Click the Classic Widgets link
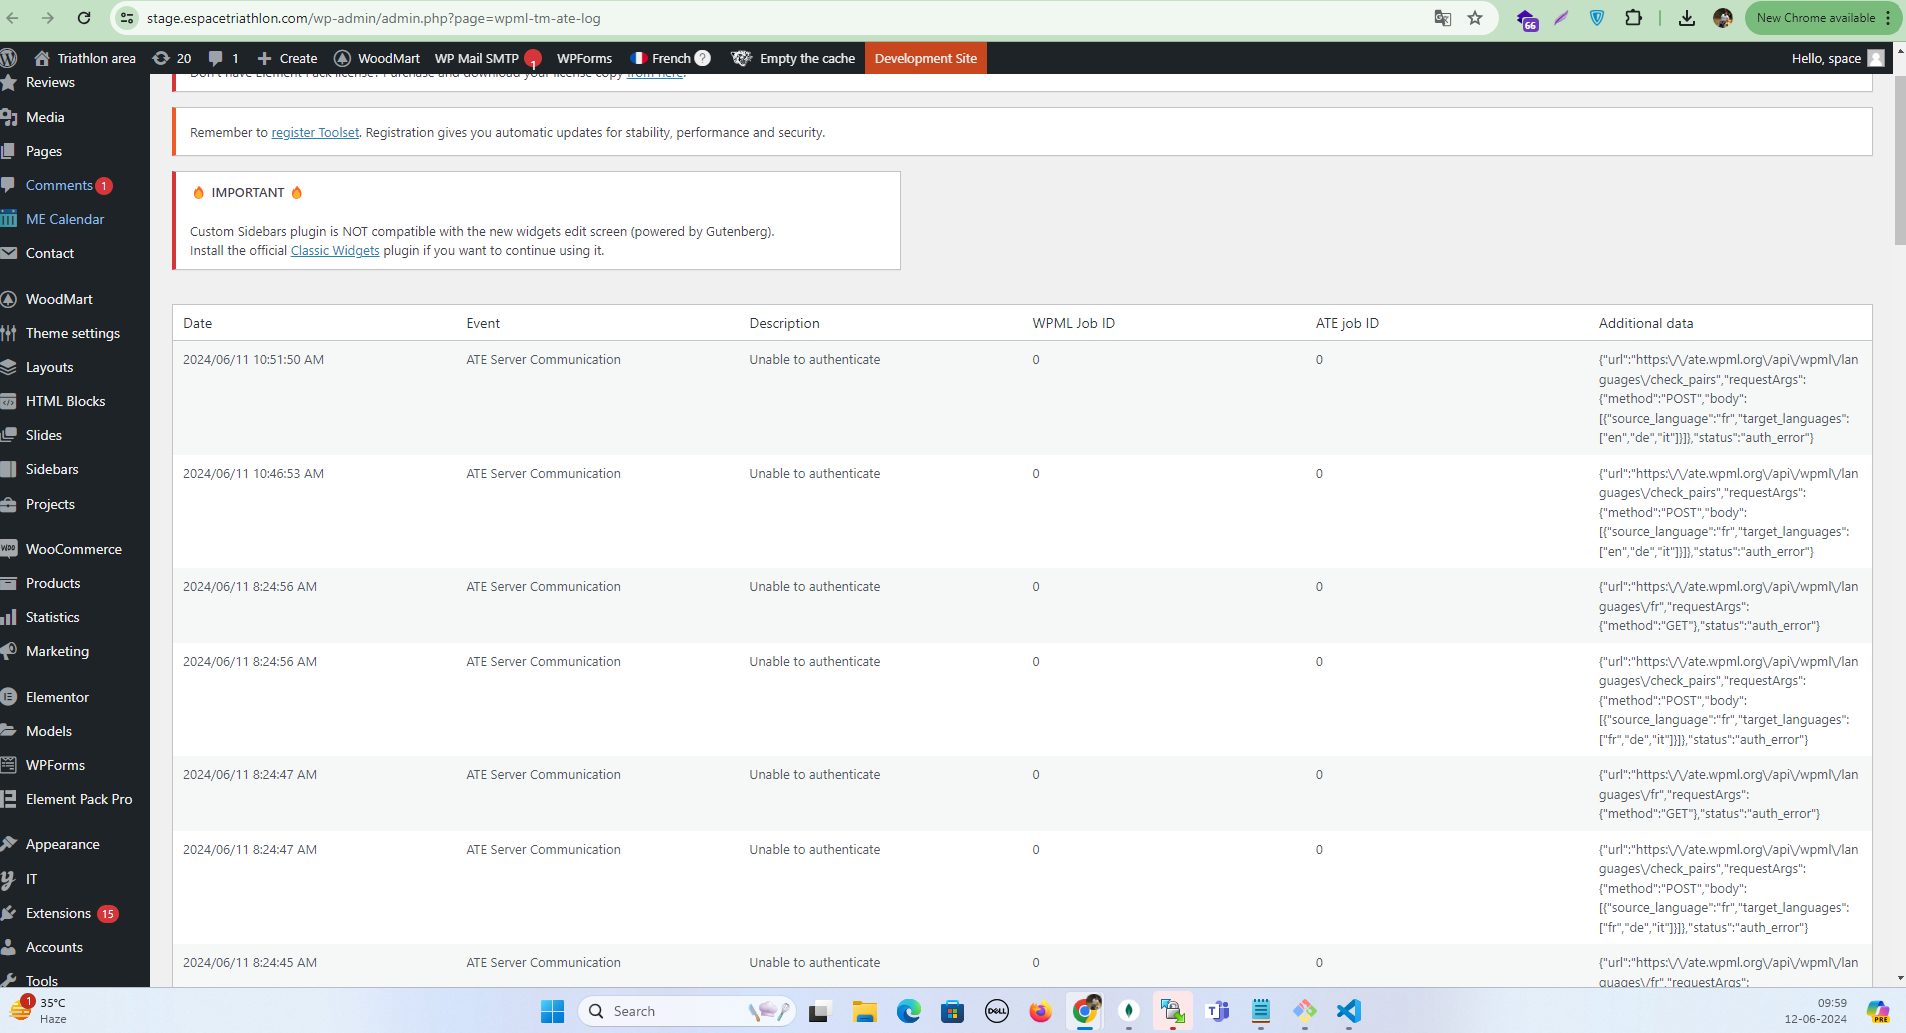Screen dimensions: 1906x1033 (x=335, y=250)
